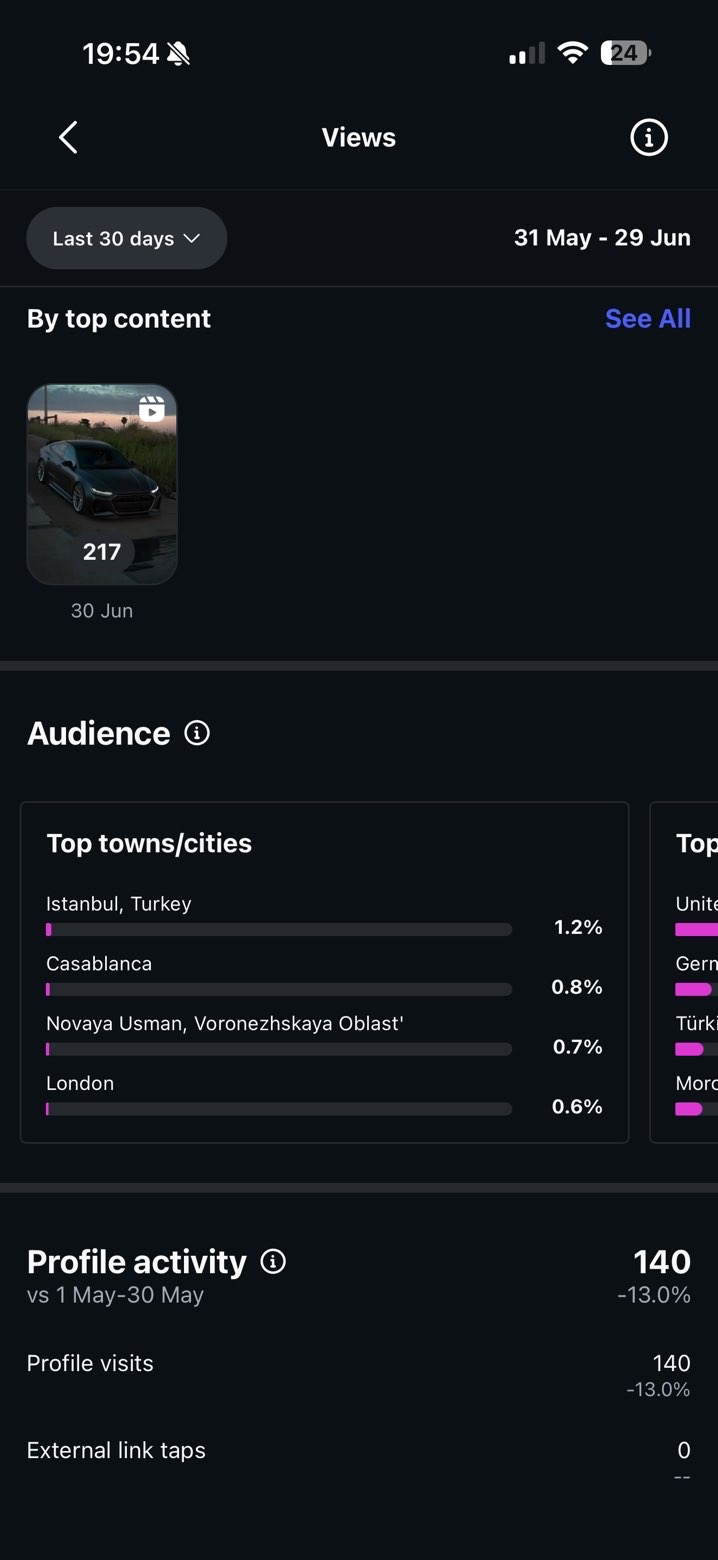Select the partially visible Top countries card
The width and height of the screenshot is (718, 1560).
684,972
